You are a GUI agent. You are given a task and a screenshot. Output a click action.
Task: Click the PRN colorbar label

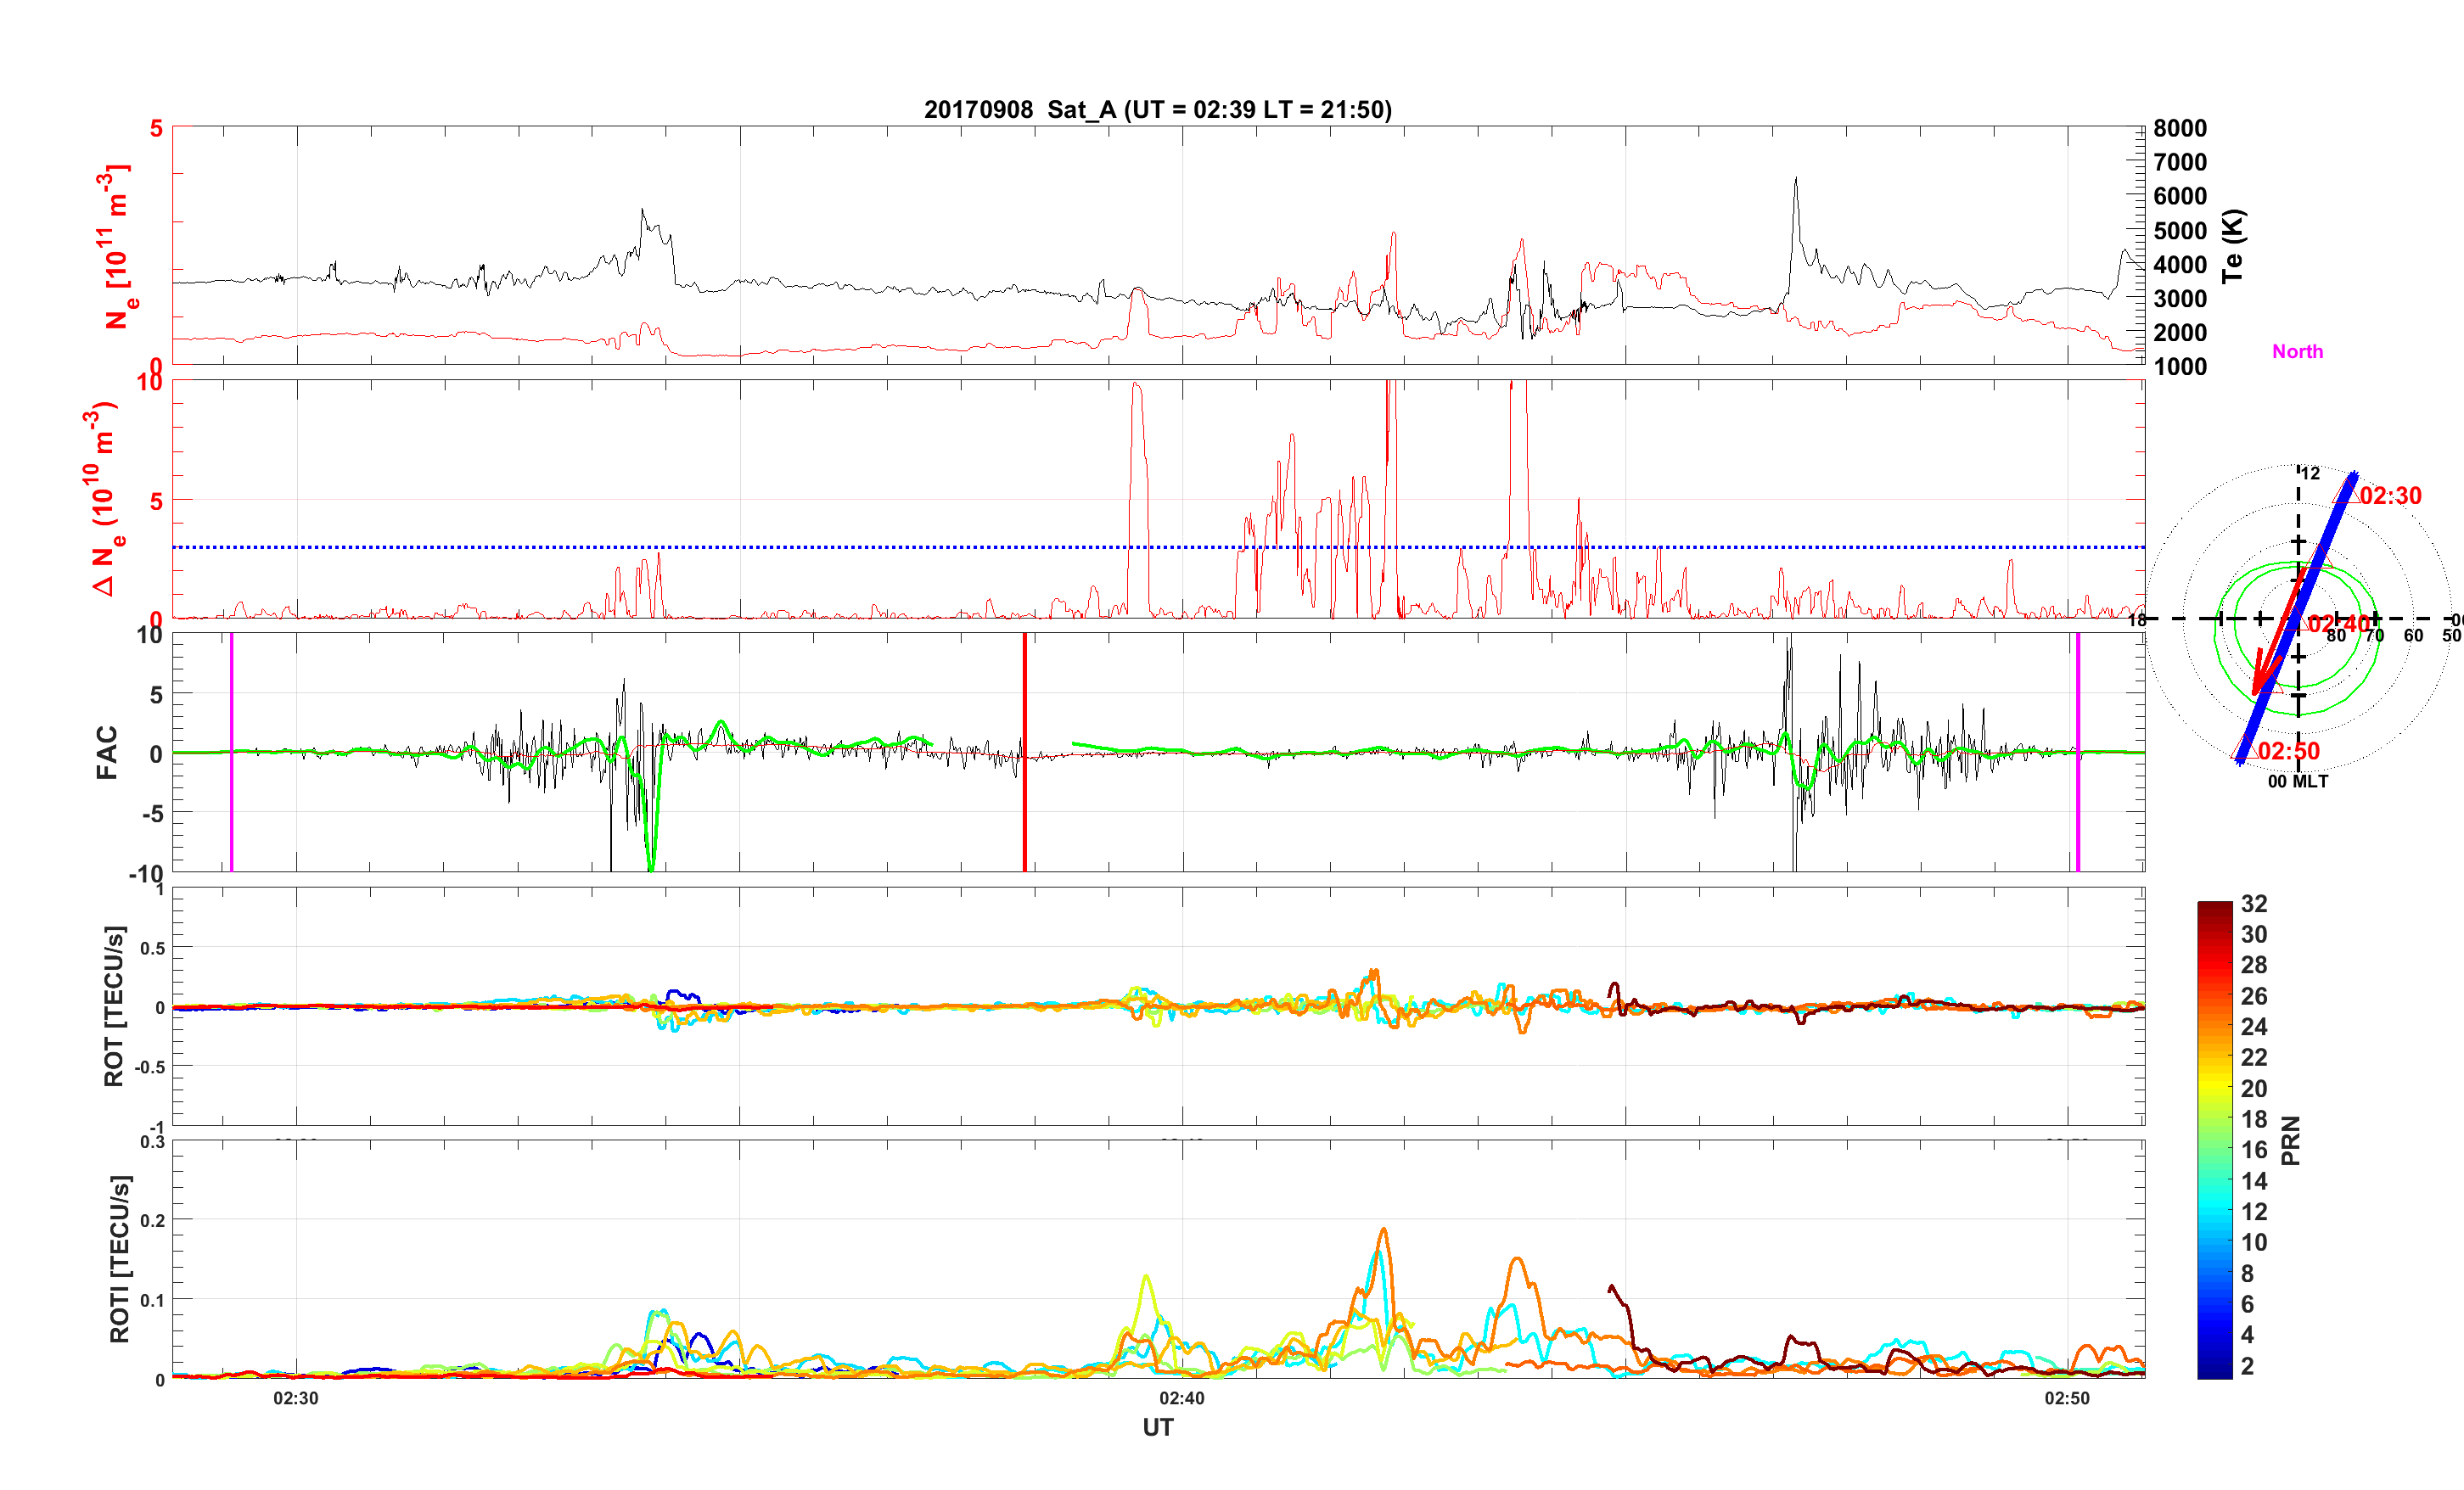2291,1141
